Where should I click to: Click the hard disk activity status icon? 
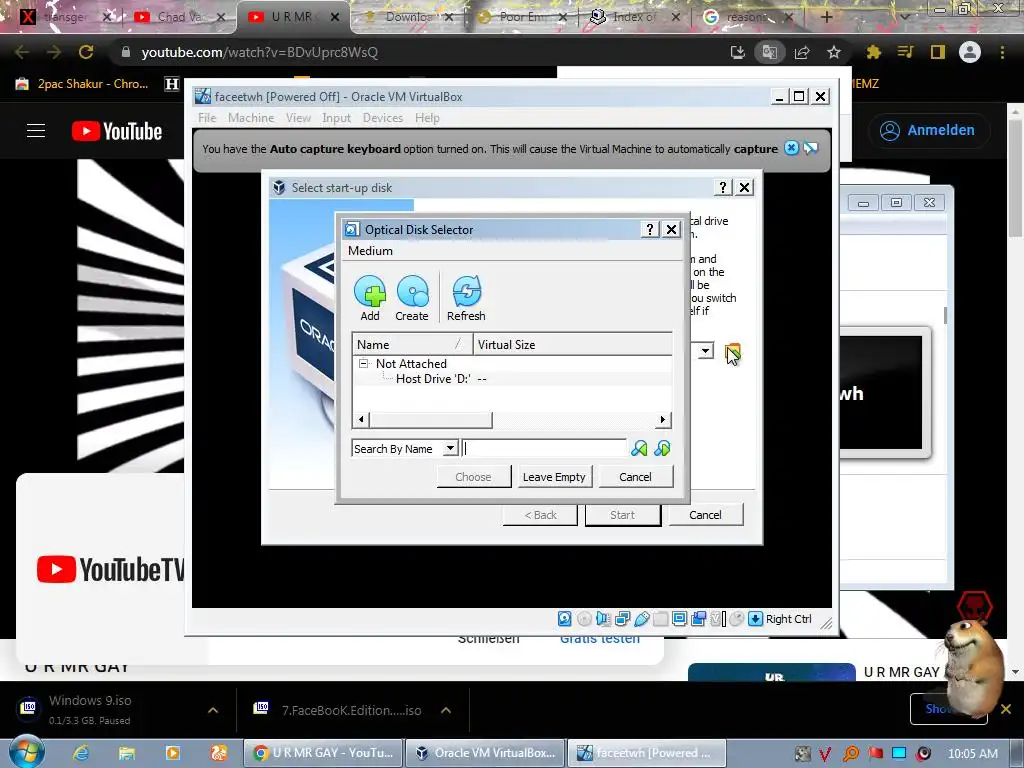tap(565, 619)
